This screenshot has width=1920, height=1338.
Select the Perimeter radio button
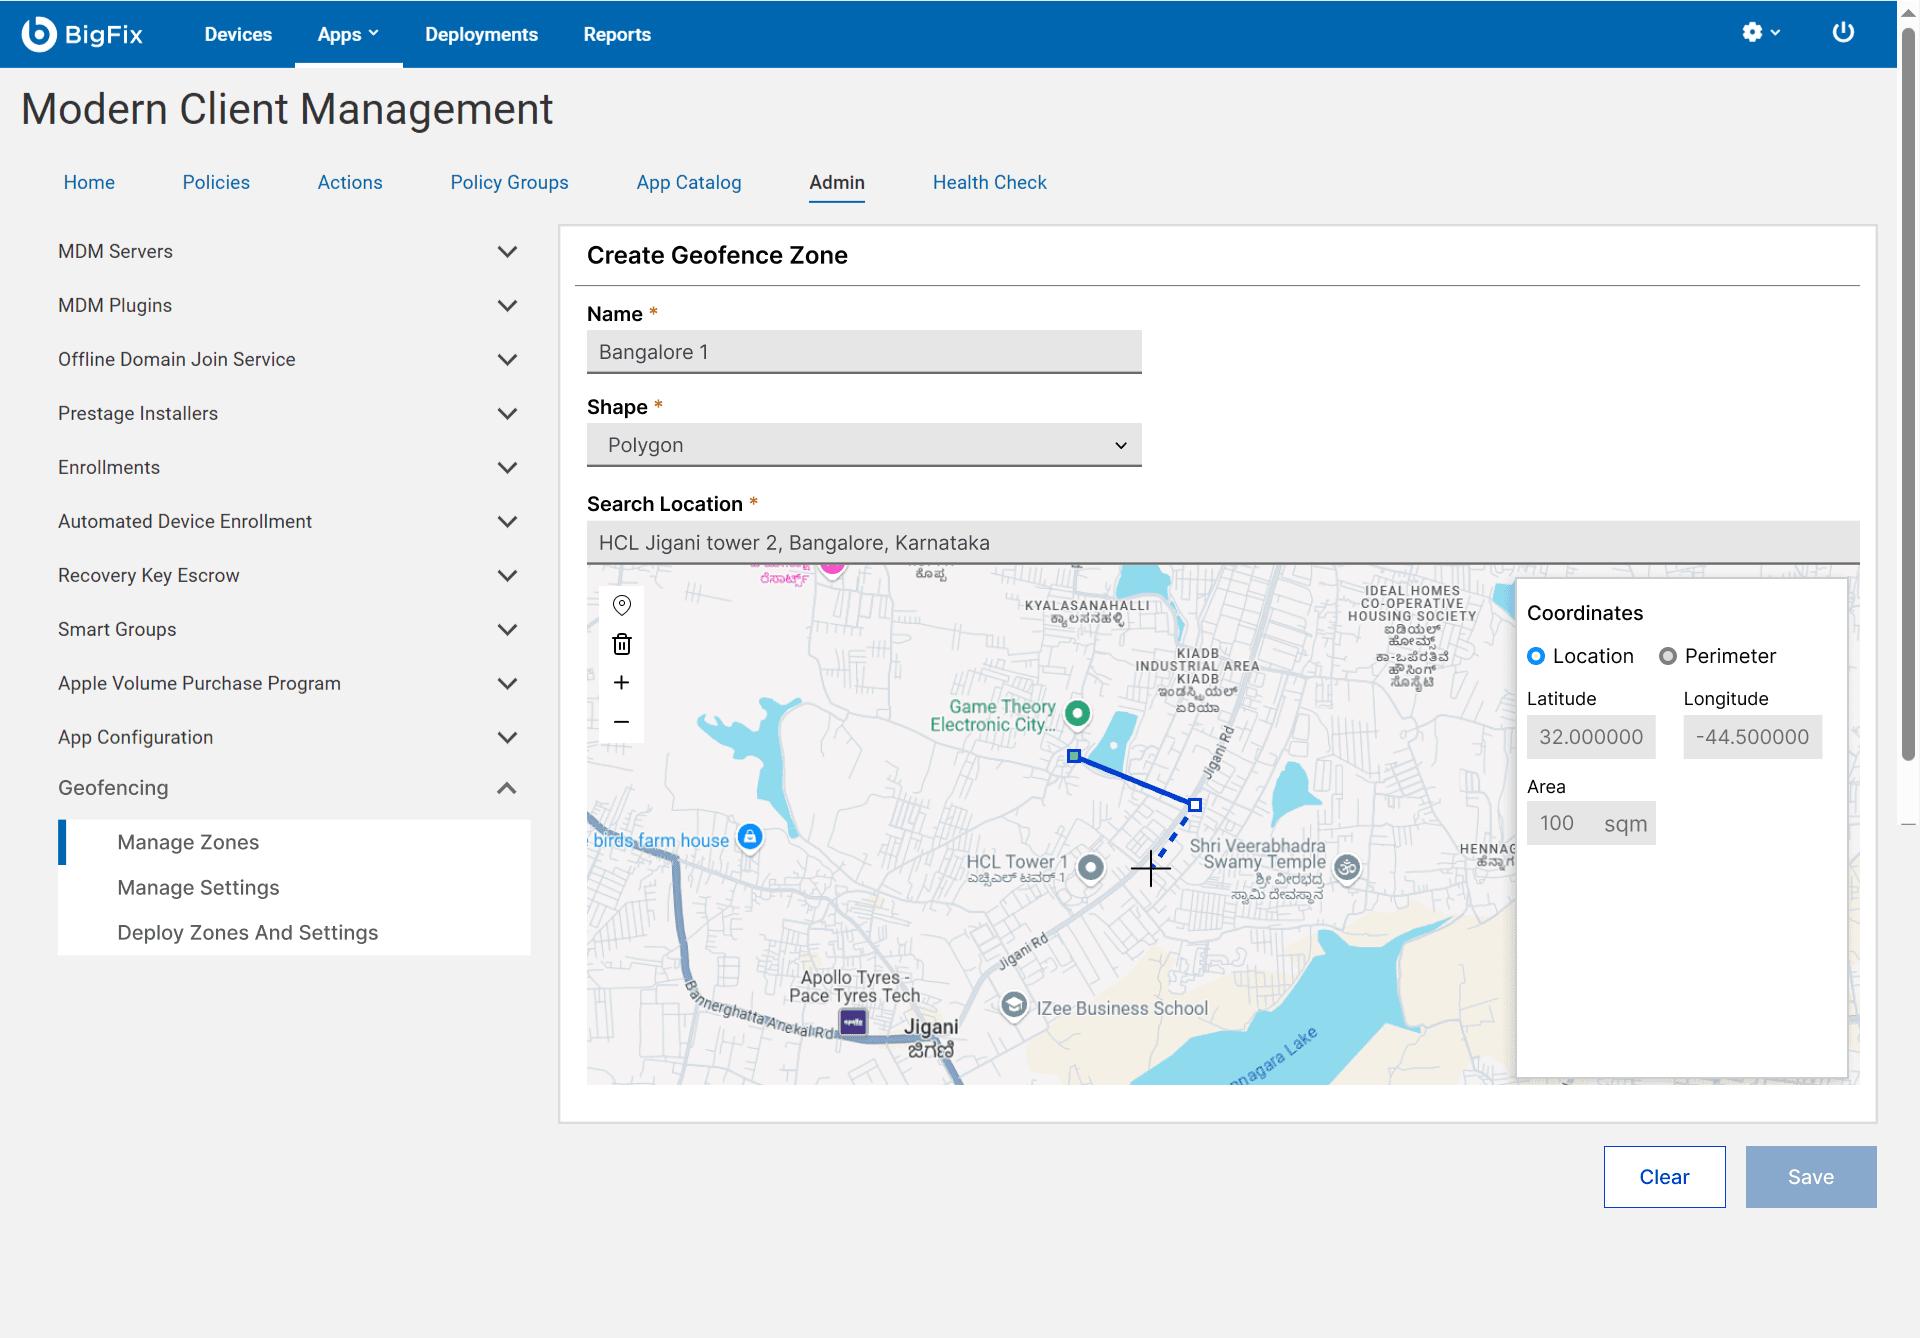coord(1667,656)
